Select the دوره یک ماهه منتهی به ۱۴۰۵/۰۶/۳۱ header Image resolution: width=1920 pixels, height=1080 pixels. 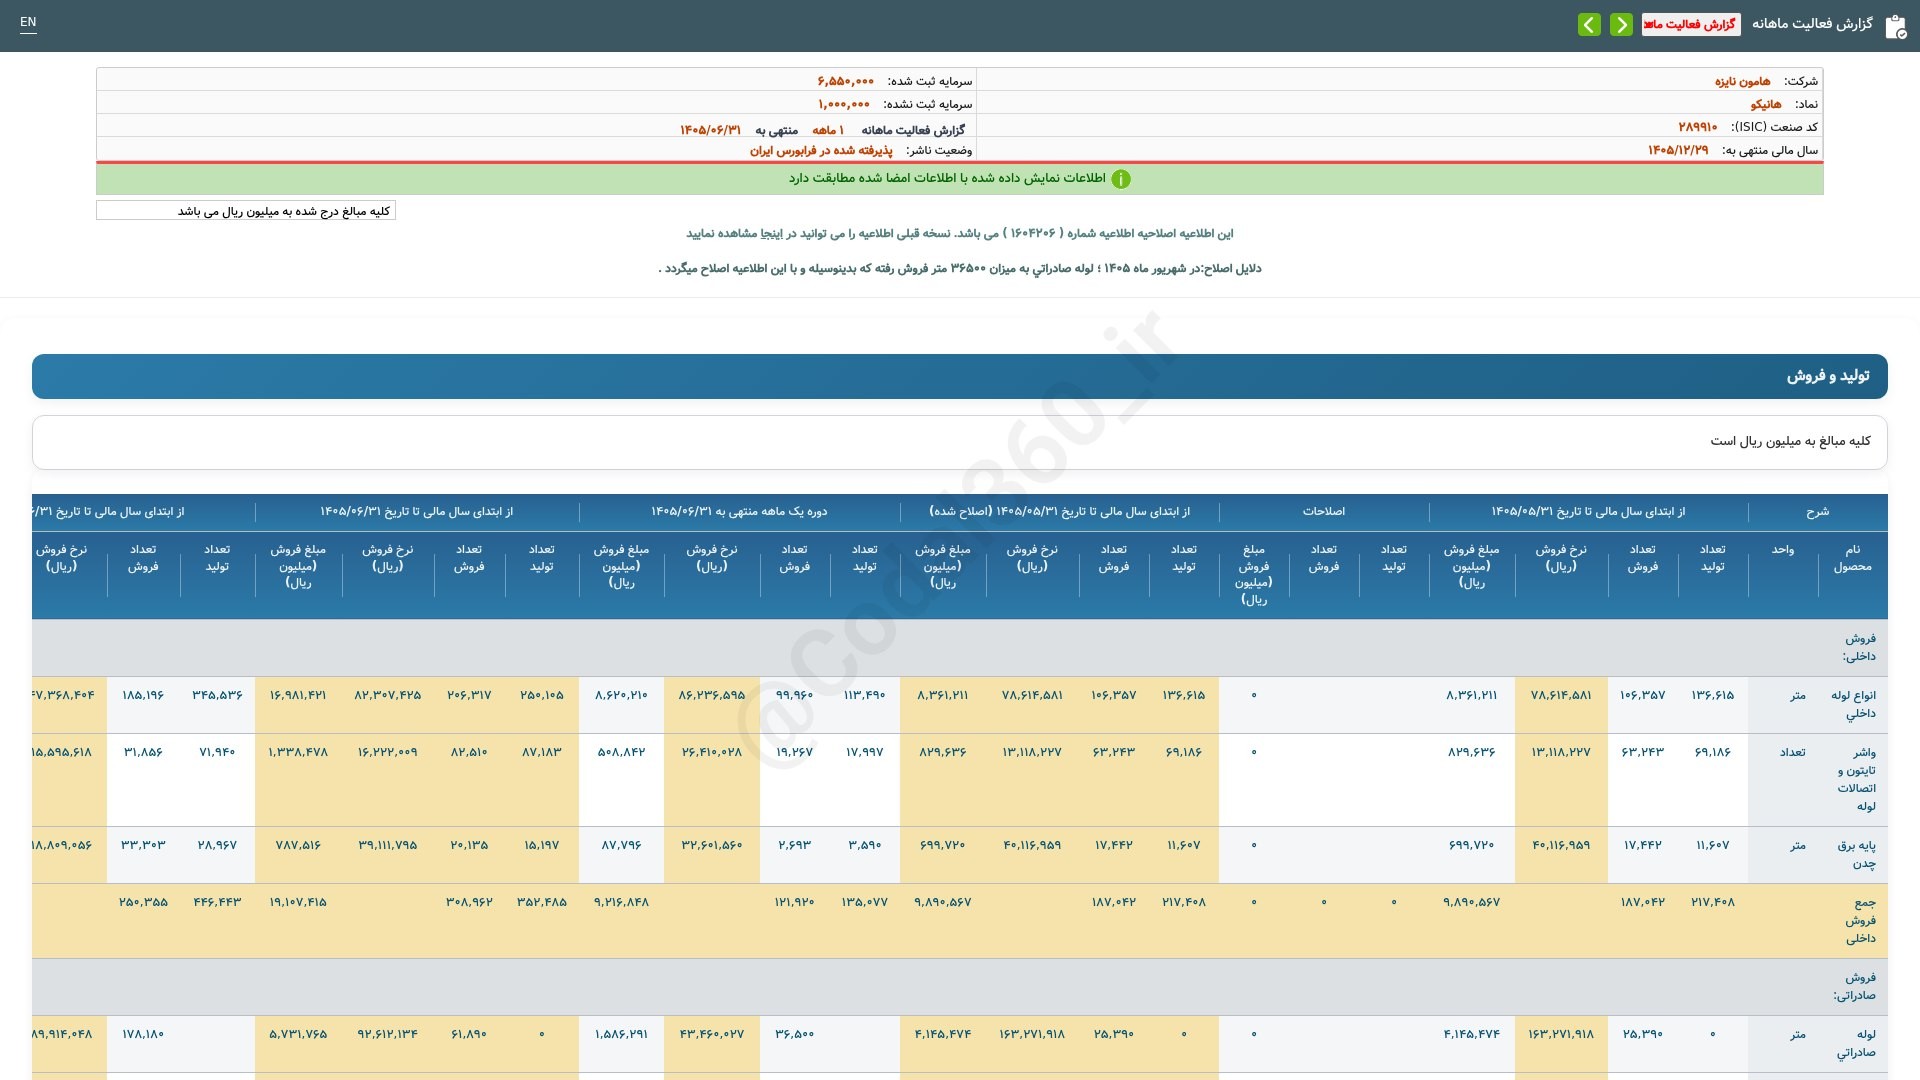click(x=739, y=512)
